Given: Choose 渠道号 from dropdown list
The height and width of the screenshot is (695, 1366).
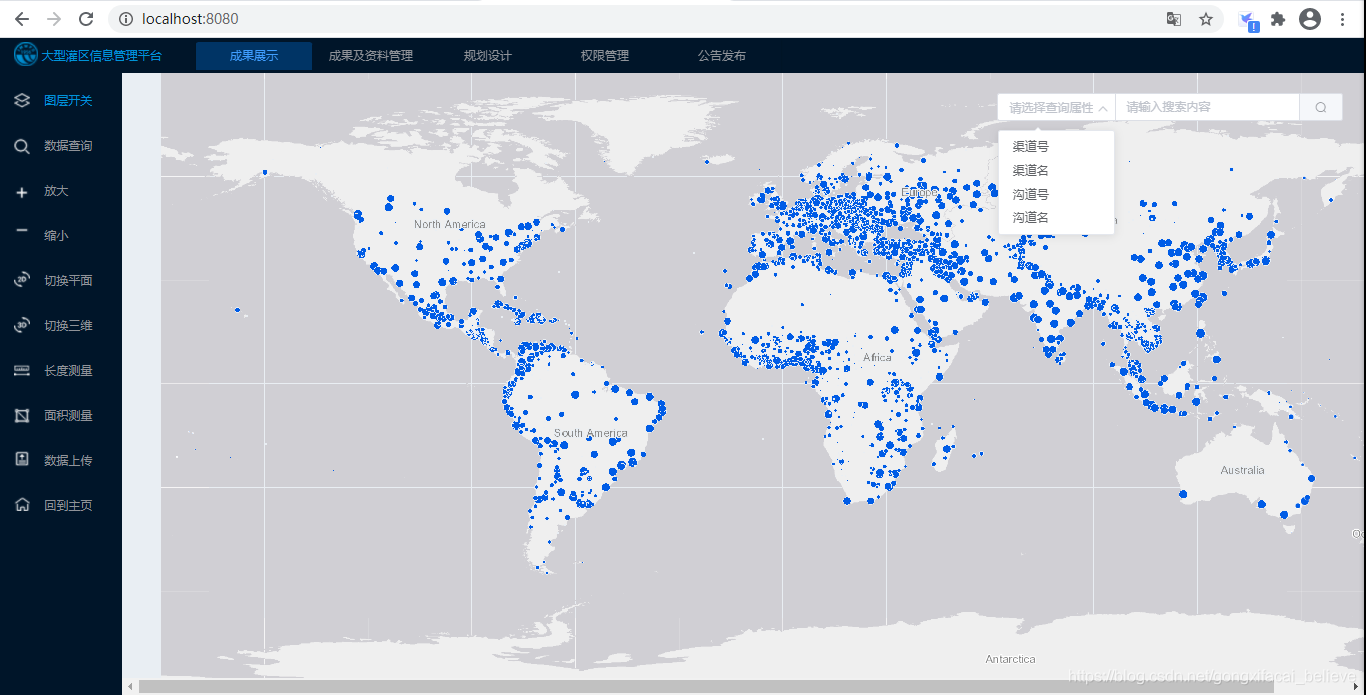Looking at the screenshot, I should (x=1056, y=146).
